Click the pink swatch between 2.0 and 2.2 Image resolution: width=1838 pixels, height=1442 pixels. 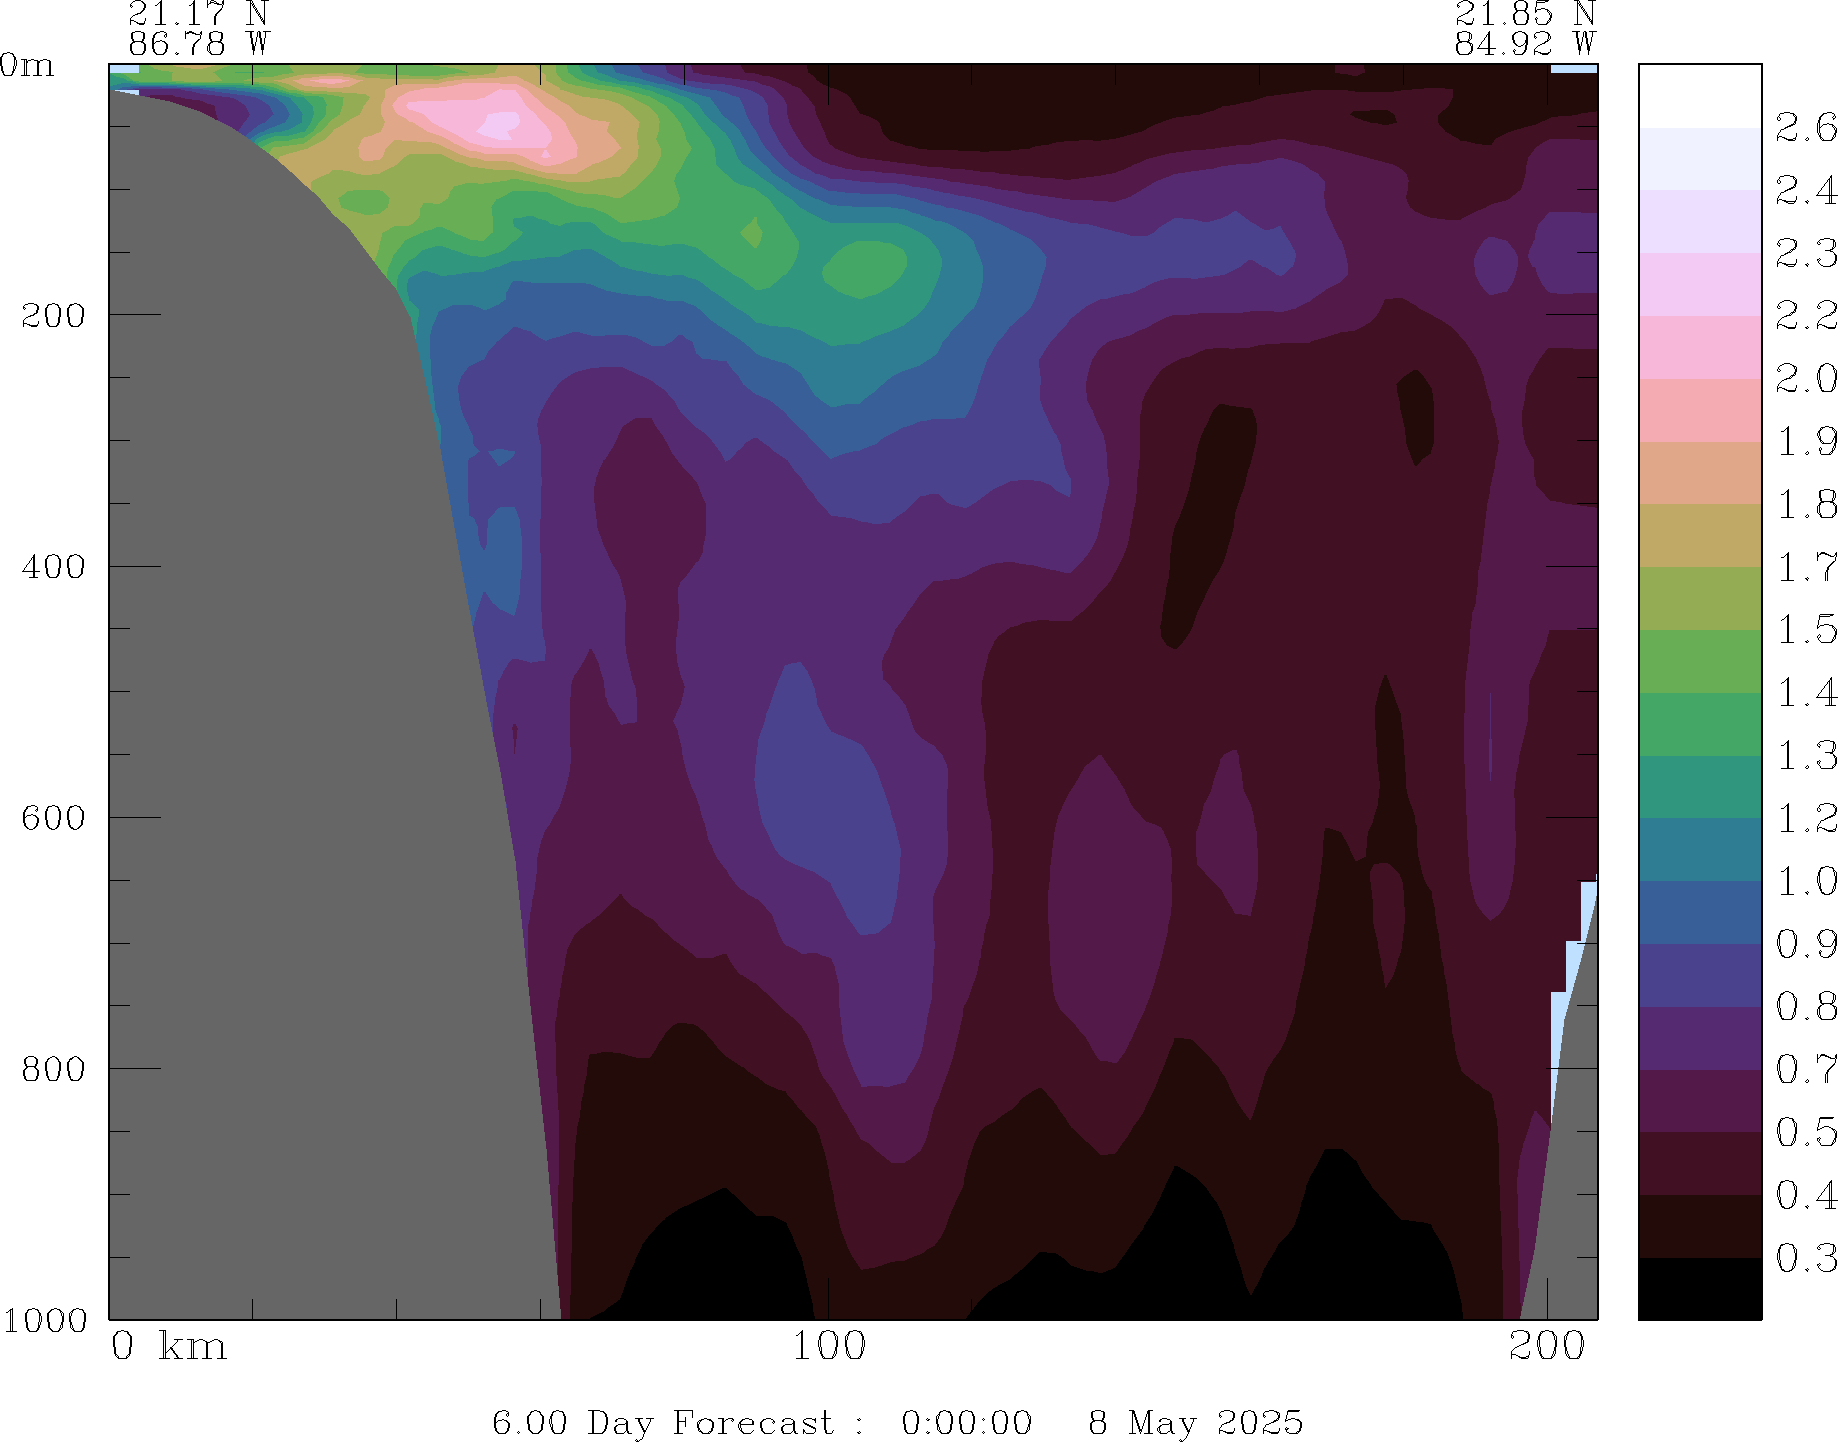point(1700,347)
